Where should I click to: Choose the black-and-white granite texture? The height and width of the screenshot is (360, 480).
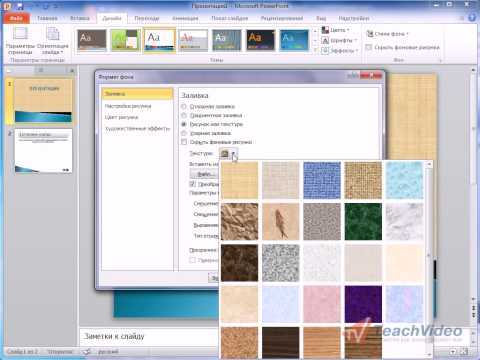pyautogui.click(x=281, y=263)
